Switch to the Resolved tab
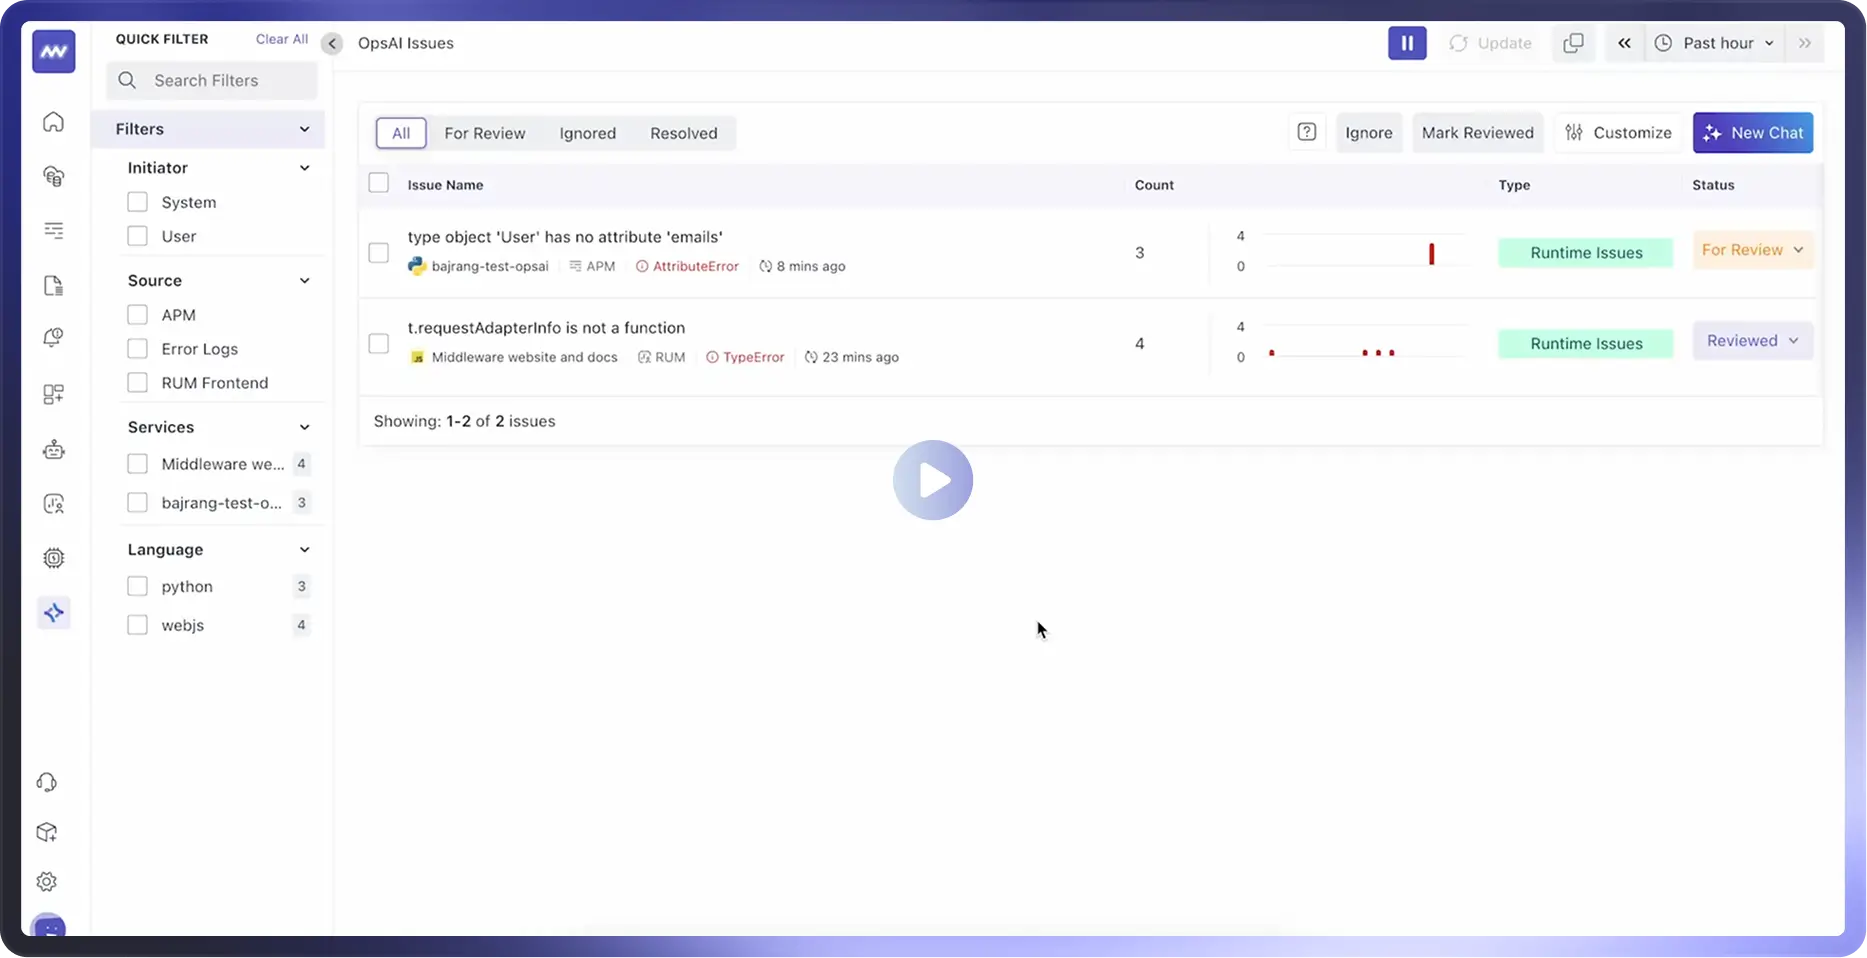Viewport: 1867px width, 958px height. [x=683, y=133]
